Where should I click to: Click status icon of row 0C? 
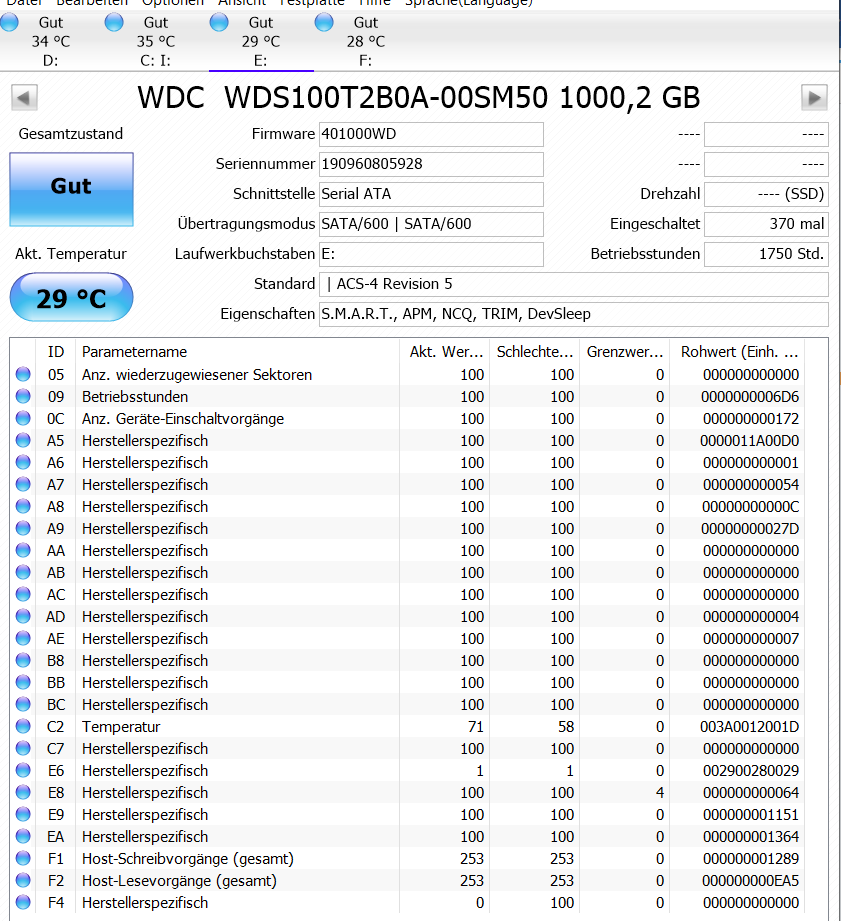23,418
